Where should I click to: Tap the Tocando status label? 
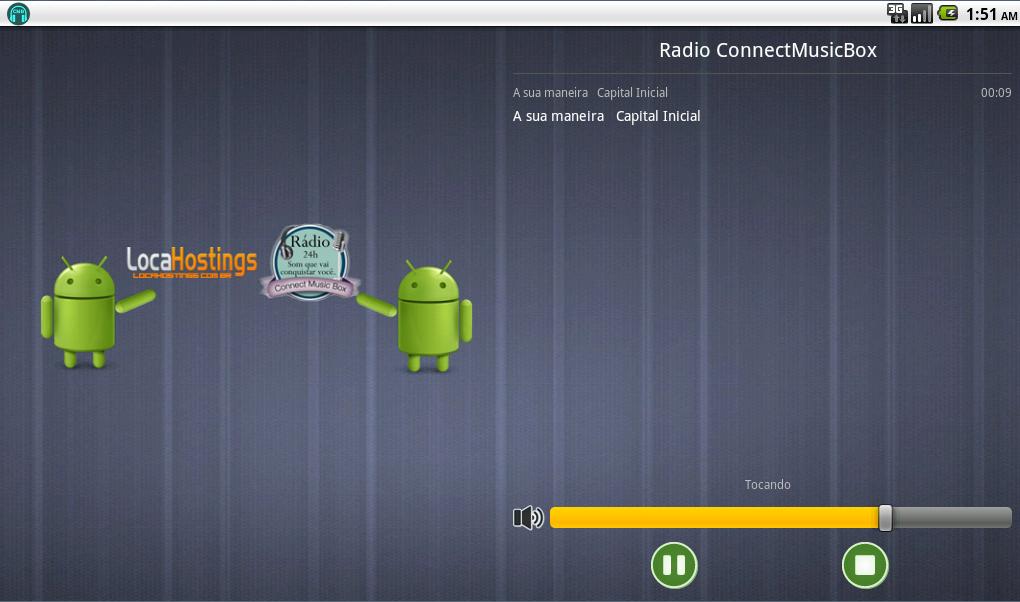coord(768,485)
